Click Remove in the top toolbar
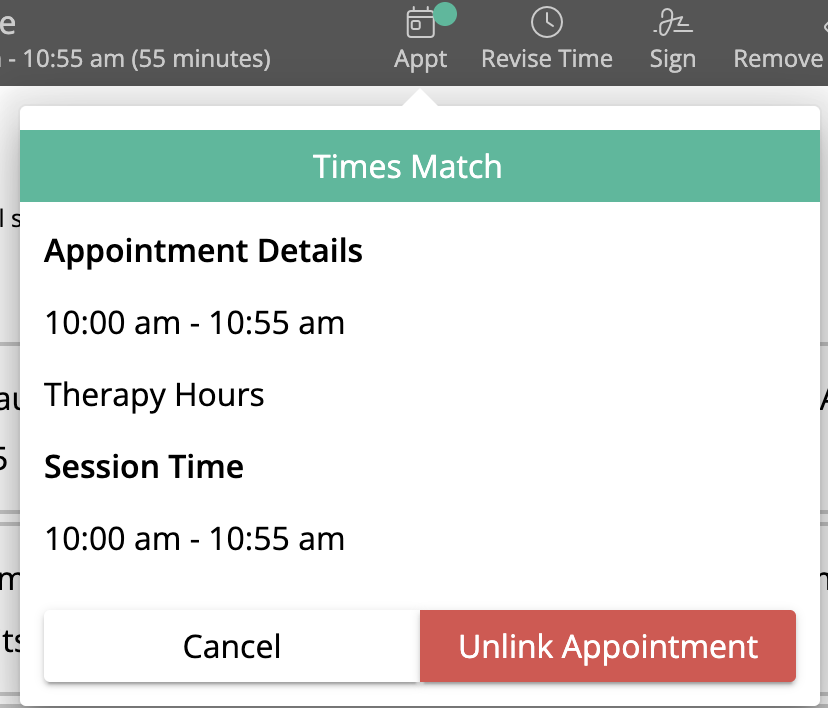 point(778,58)
